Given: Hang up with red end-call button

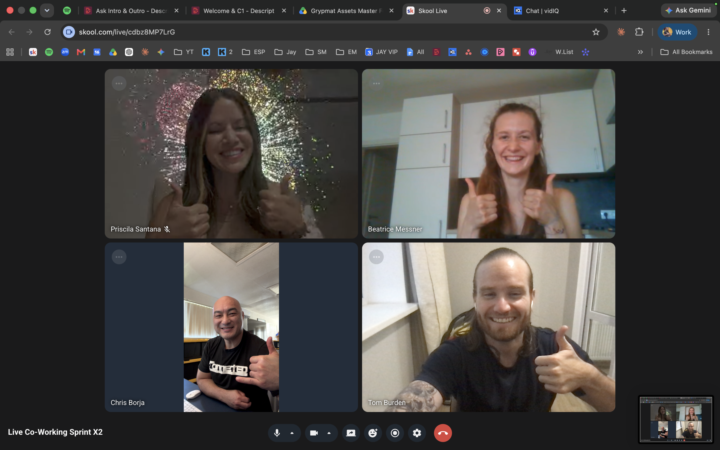Looking at the screenshot, I should (443, 433).
